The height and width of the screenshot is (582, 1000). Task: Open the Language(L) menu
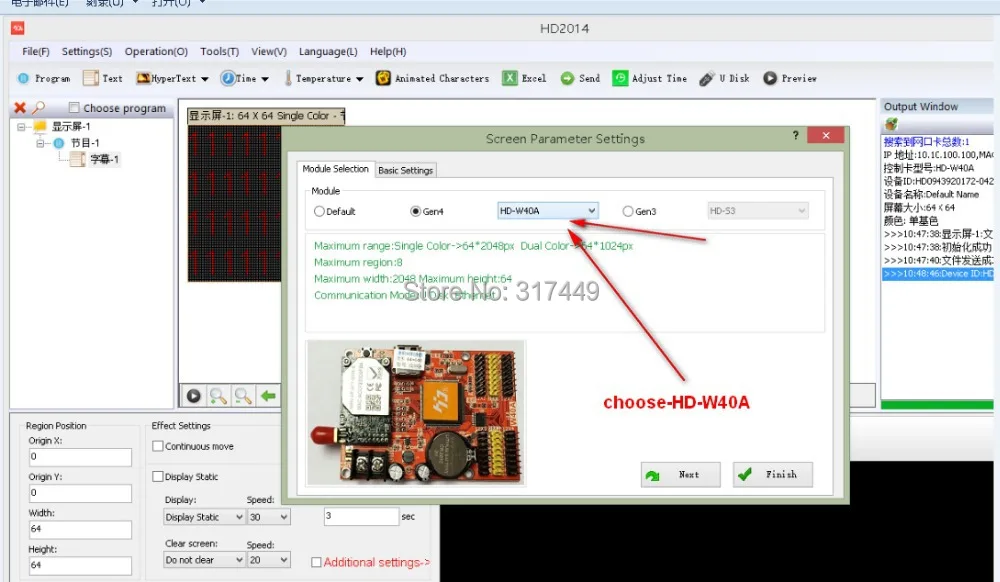328,52
